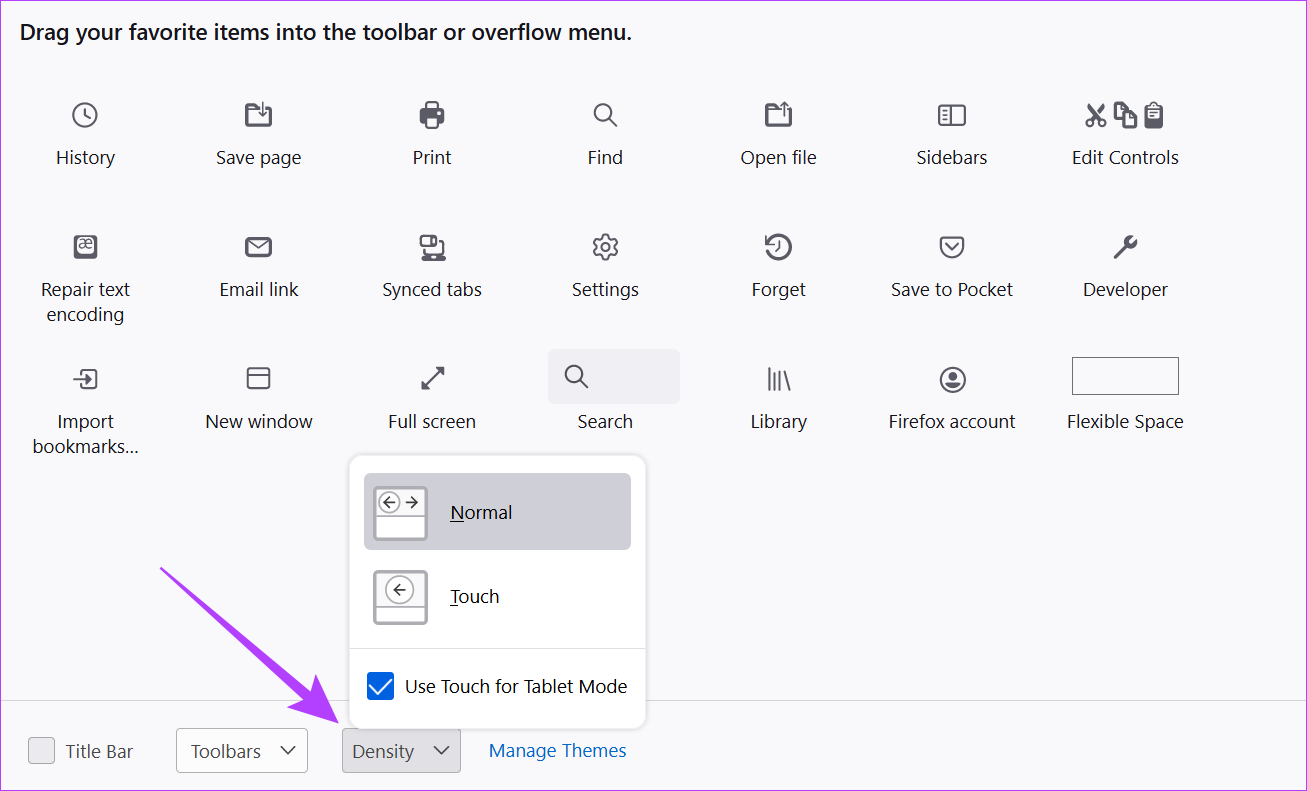Select the Repair text encoding icon
This screenshot has width=1307, height=791.
click(x=85, y=247)
